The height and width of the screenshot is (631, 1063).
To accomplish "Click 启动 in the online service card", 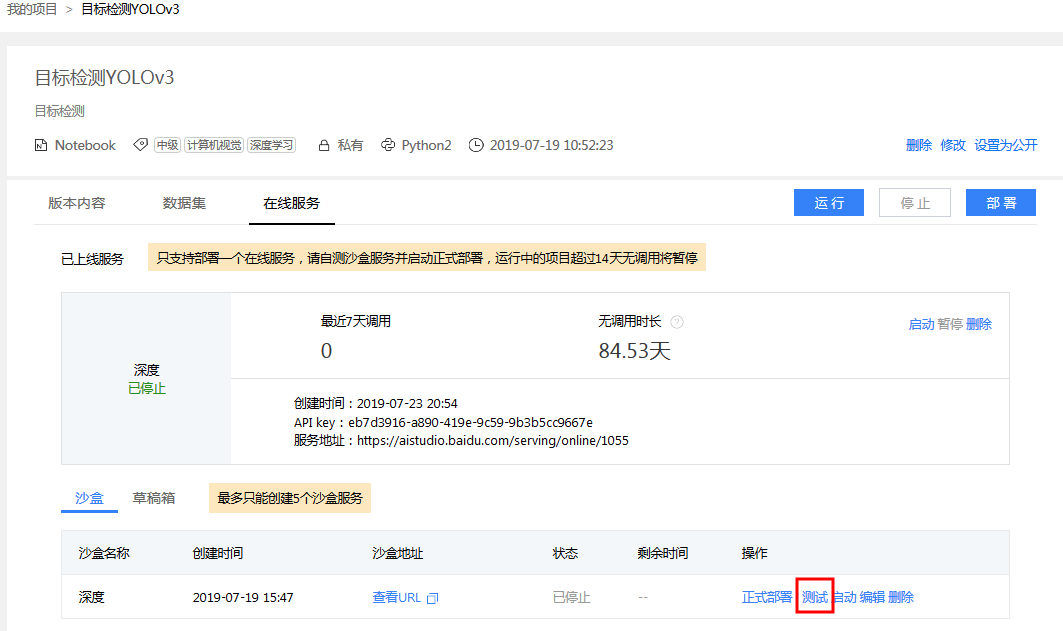I will click(x=921, y=325).
